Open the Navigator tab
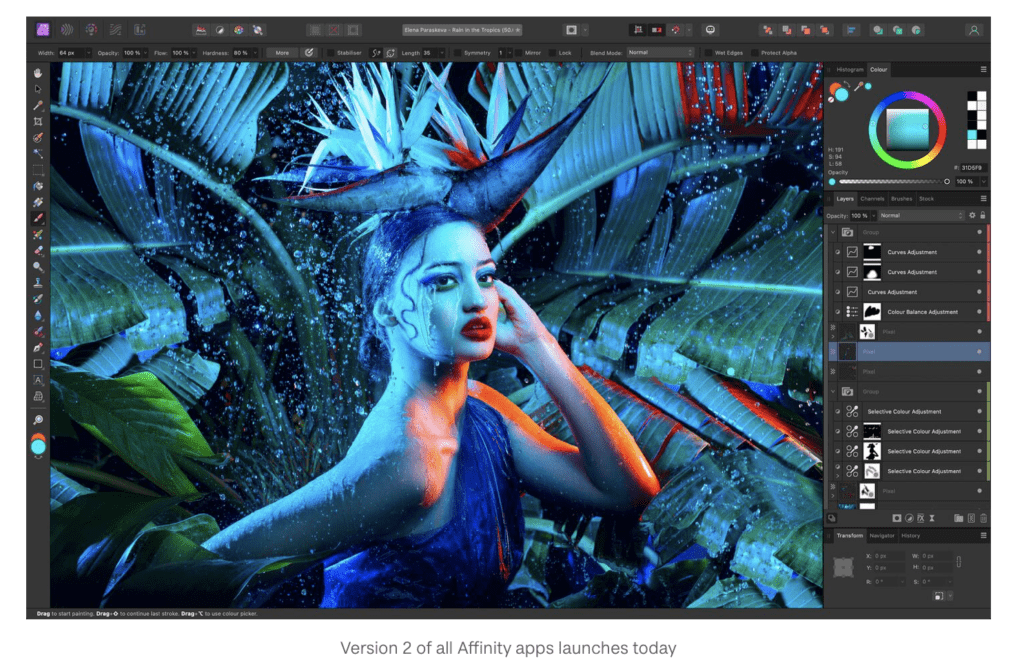 coord(882,535)
